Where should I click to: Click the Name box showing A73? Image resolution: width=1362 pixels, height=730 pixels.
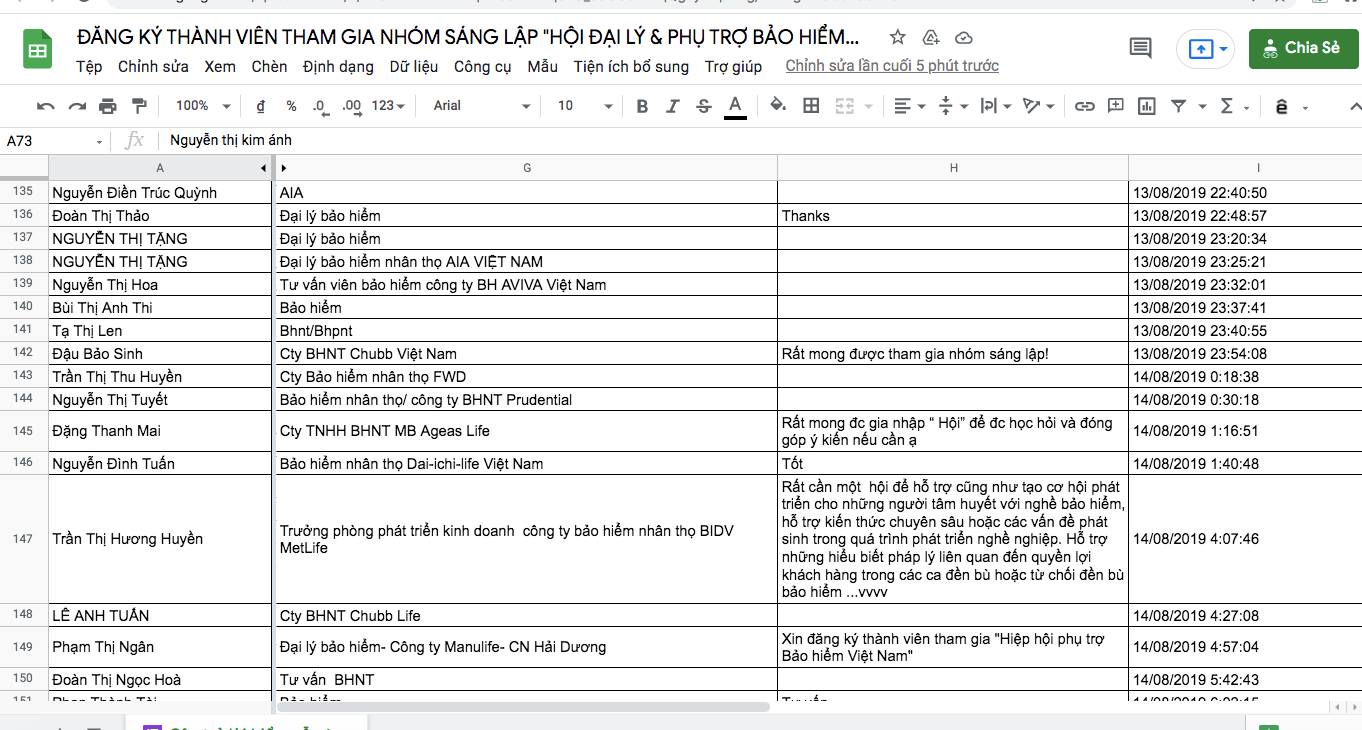coord(55,141)
